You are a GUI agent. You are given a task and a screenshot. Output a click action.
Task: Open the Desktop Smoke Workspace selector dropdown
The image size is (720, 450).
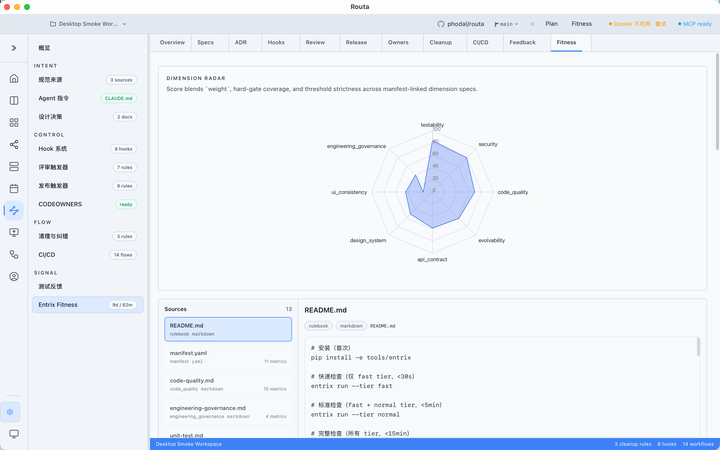click(88, 24)
